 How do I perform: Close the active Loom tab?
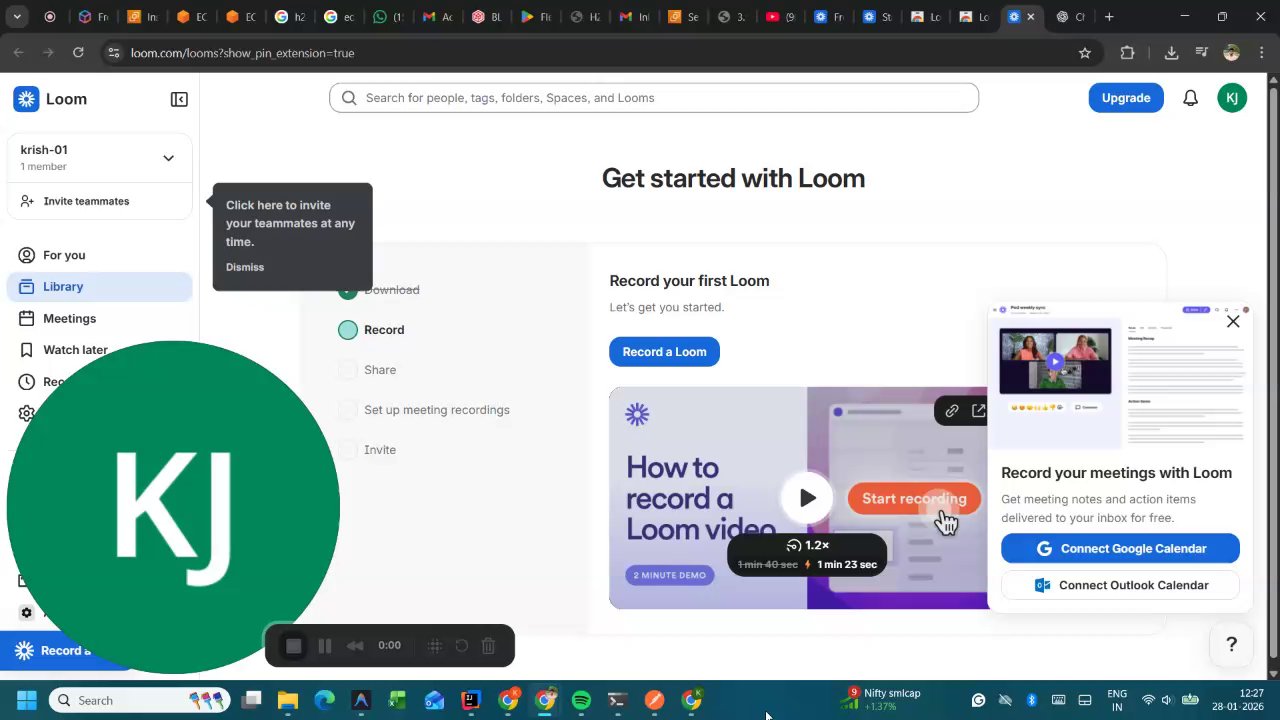click(1031, 17)
